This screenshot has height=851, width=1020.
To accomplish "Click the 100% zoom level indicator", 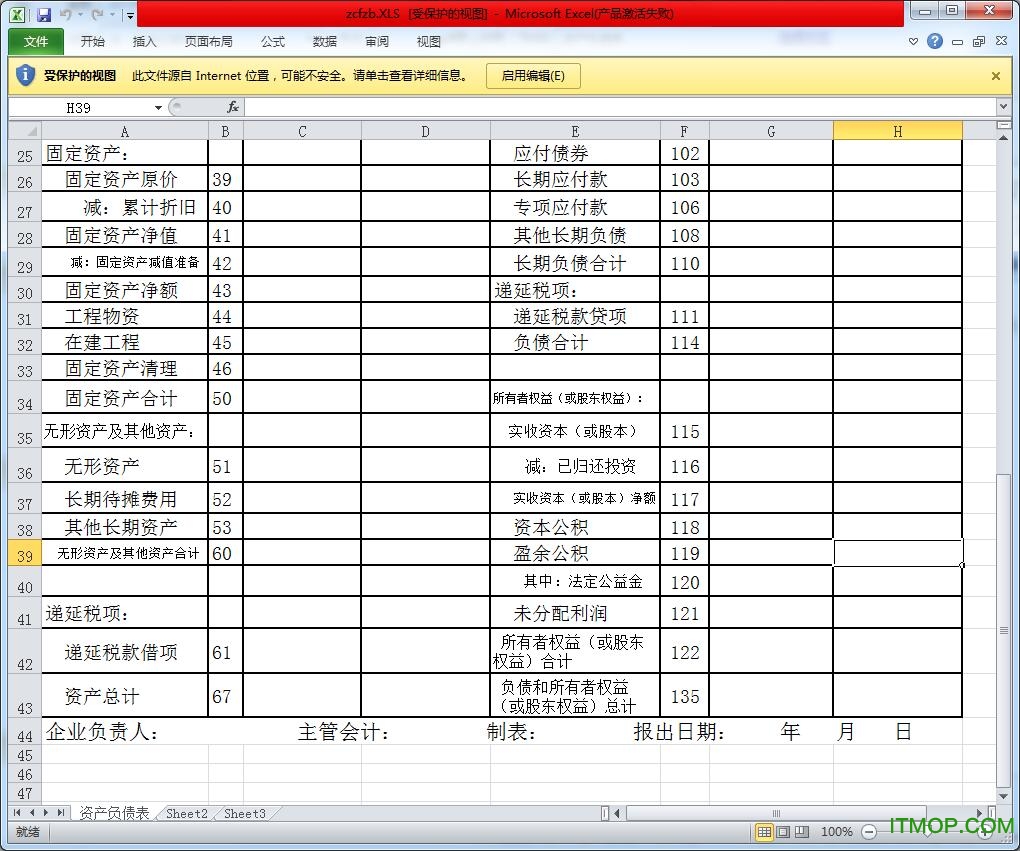I will tap(836, 832).
